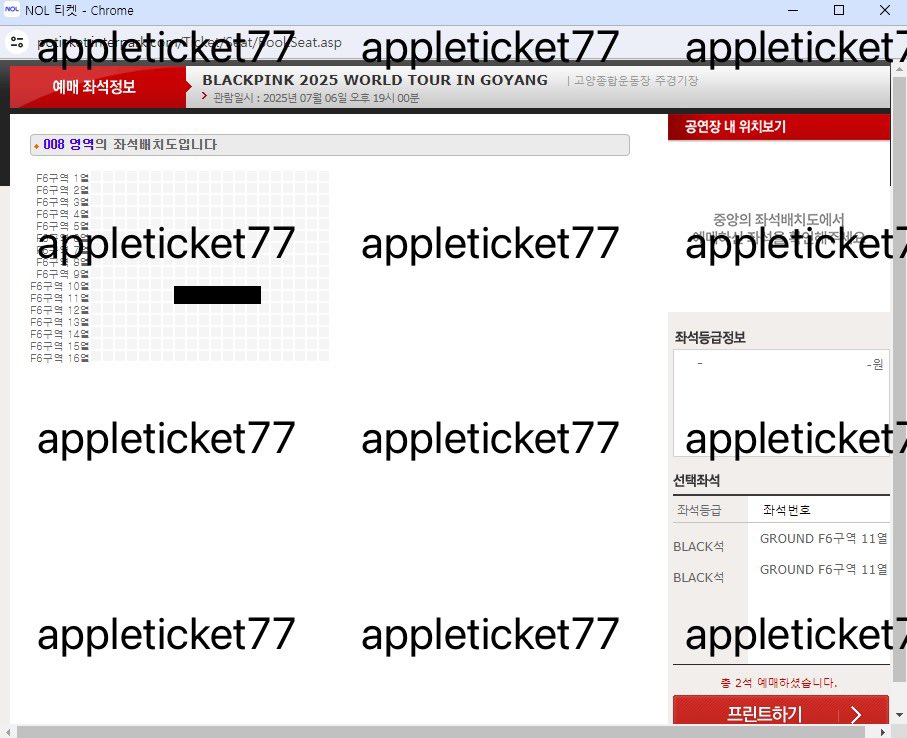The height and width of the screenshot is (738, 907).
Task: Click the 관람일시 date and time text
Action: pyautogui.click(x=316, y=98)
